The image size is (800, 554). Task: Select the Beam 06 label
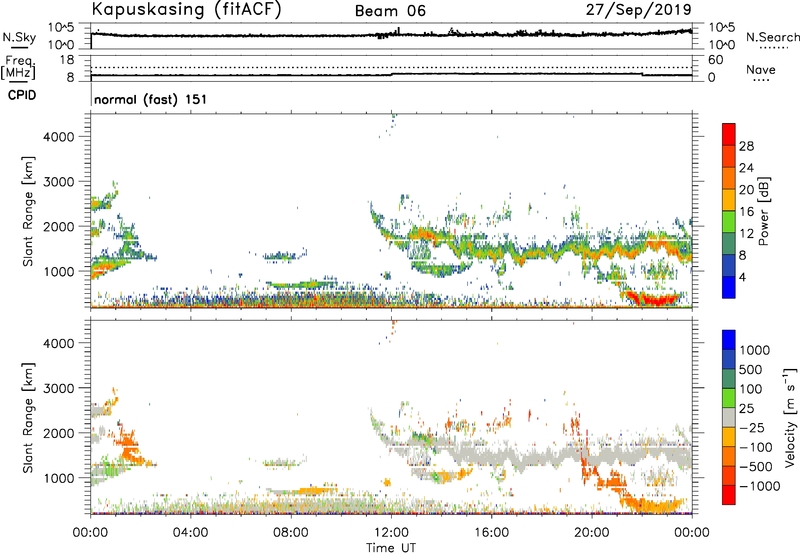390,11
